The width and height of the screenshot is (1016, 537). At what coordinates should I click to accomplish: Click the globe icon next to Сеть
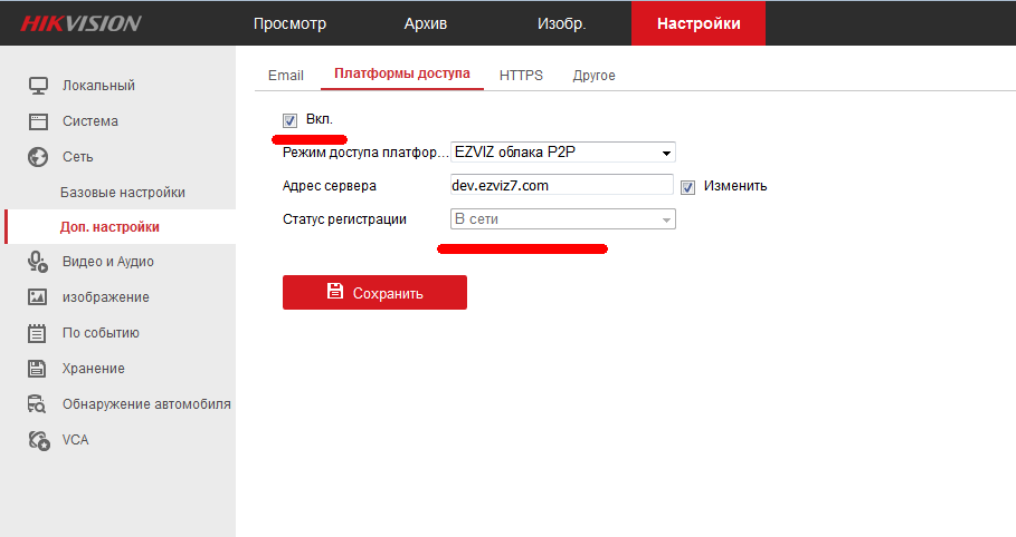(38, 157)
